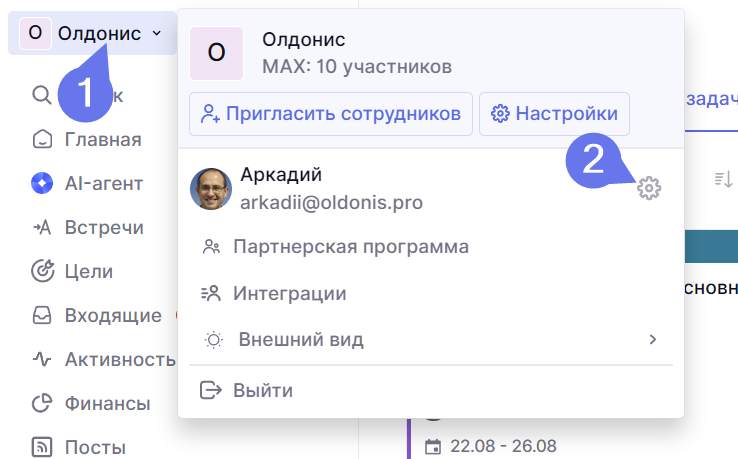738x459 pixels.
Task: Open profile settings gear next to Аркадий
Action: (649, 188)
